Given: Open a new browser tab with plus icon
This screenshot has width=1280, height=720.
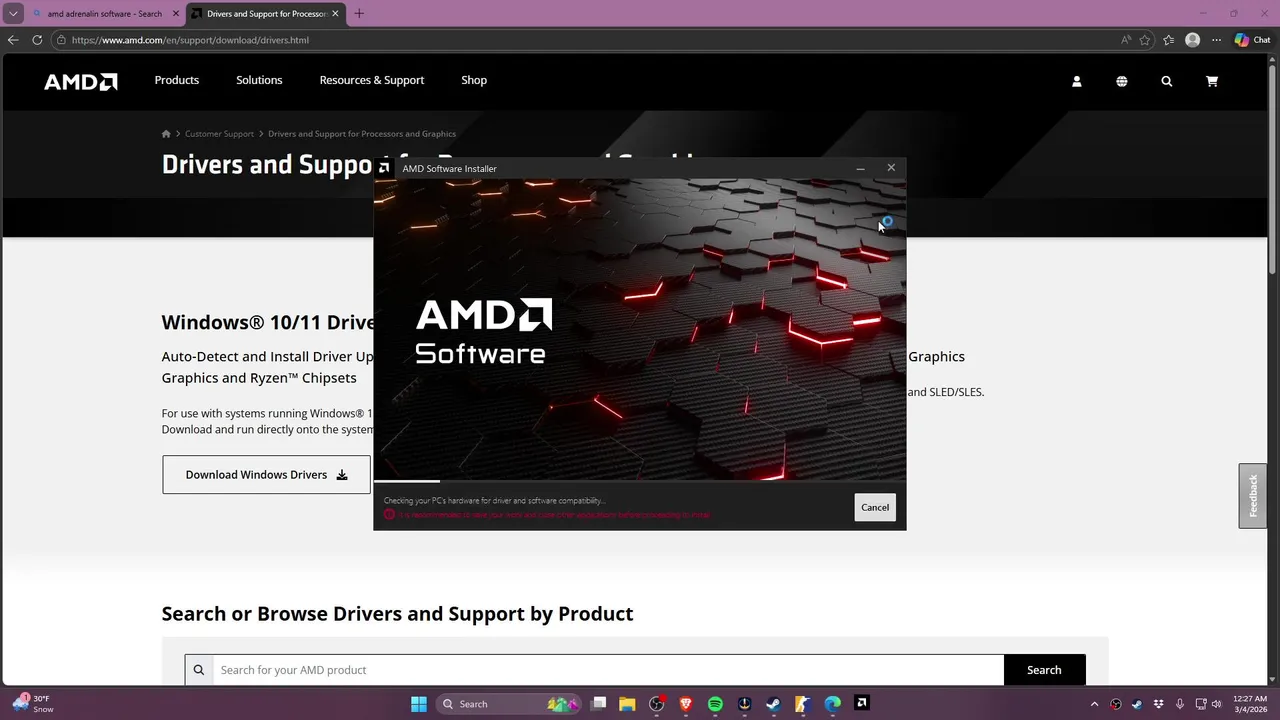Looking at the screenshot, I should (359, 14).
